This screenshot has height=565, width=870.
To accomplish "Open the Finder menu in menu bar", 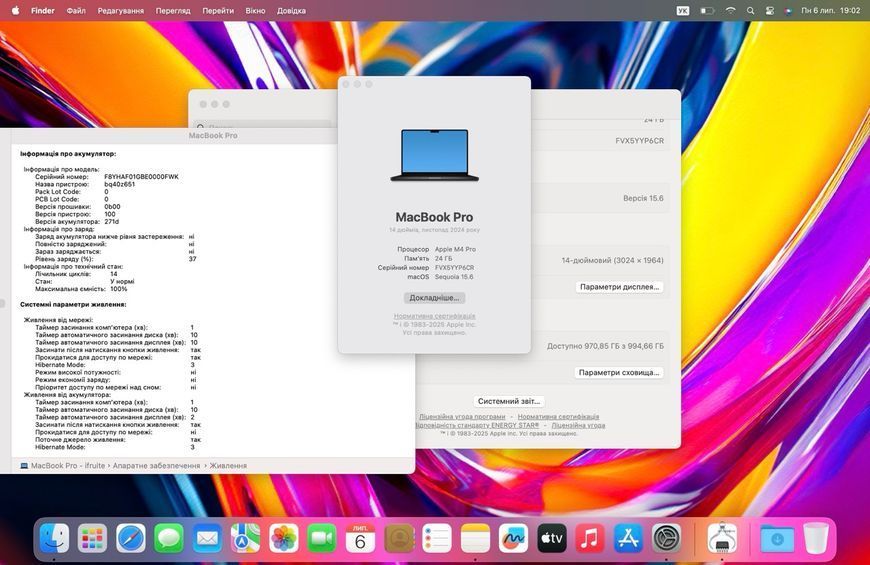I will pyautogui.click(x=43, y=10).
